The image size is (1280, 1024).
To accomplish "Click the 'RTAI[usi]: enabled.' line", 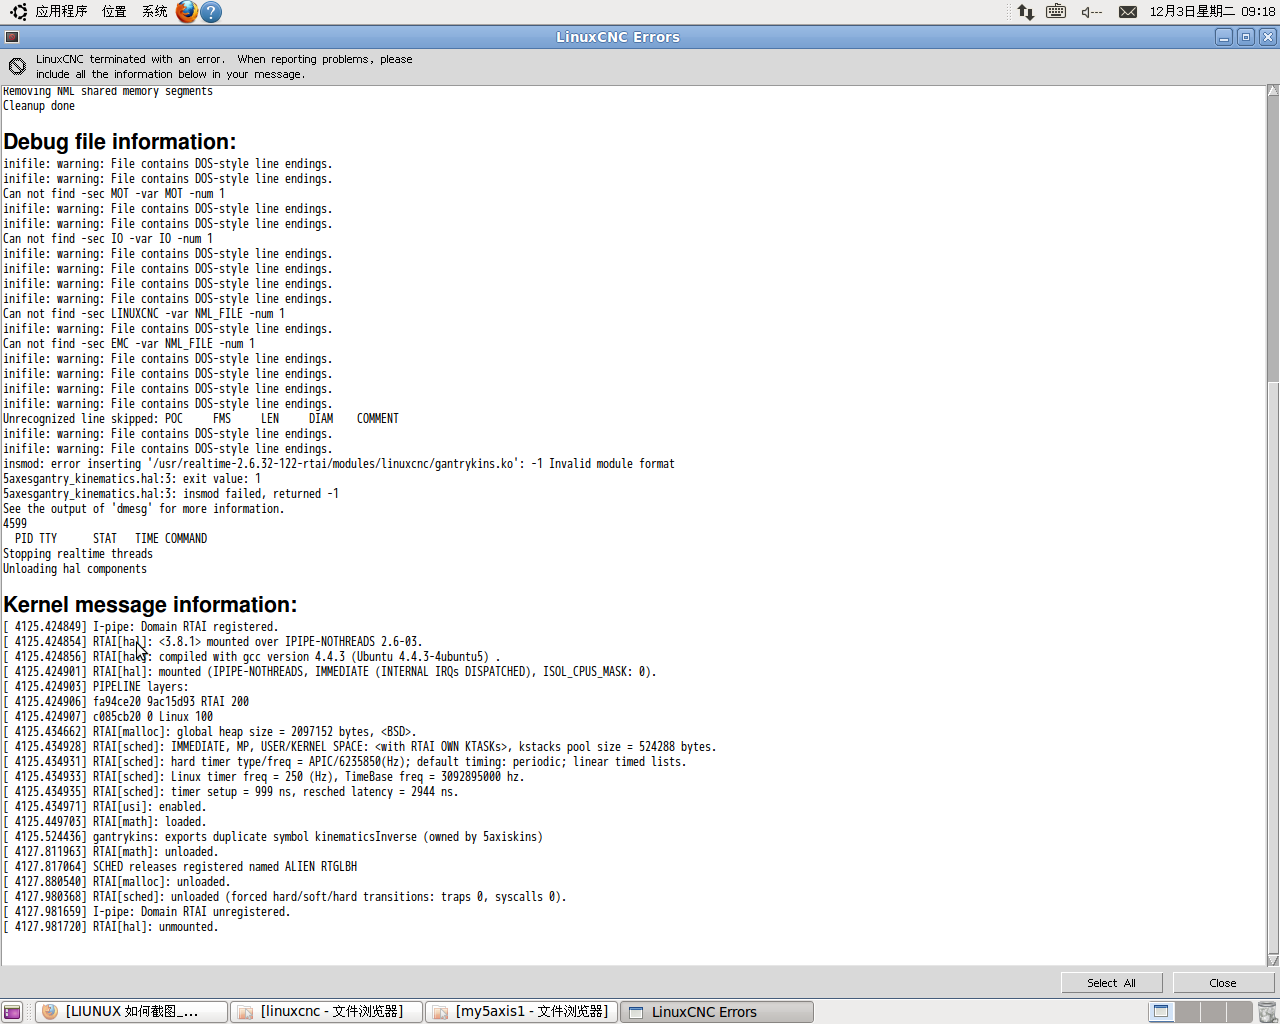I will [x=105, y=807].
